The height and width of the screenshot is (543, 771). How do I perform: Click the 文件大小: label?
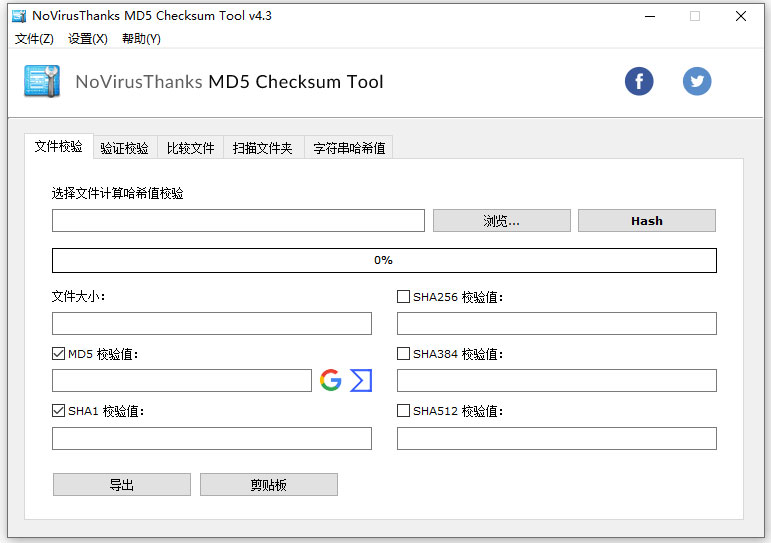(x=78, y=297)
